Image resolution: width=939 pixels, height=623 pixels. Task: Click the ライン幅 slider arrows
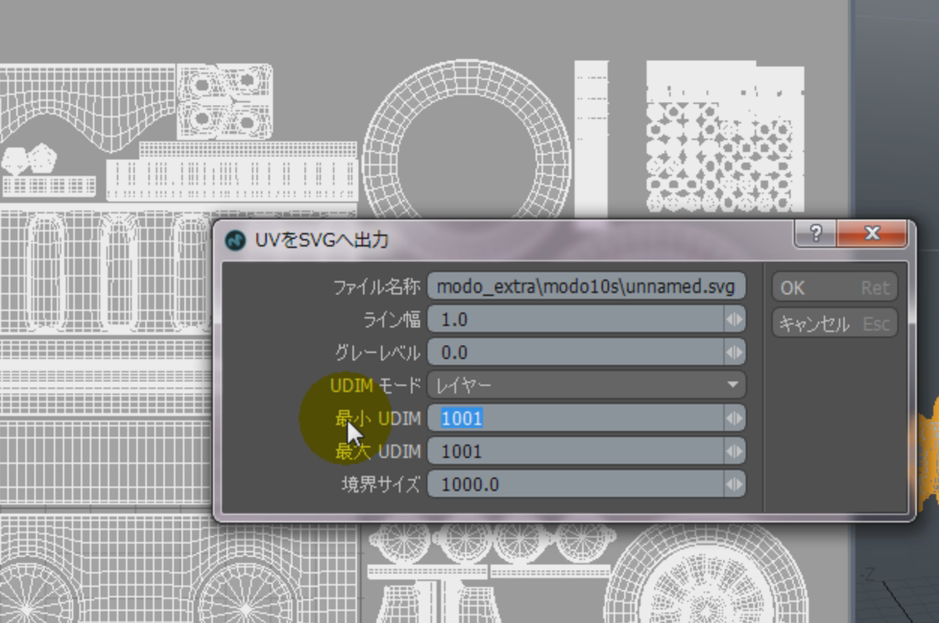point(735,320)
